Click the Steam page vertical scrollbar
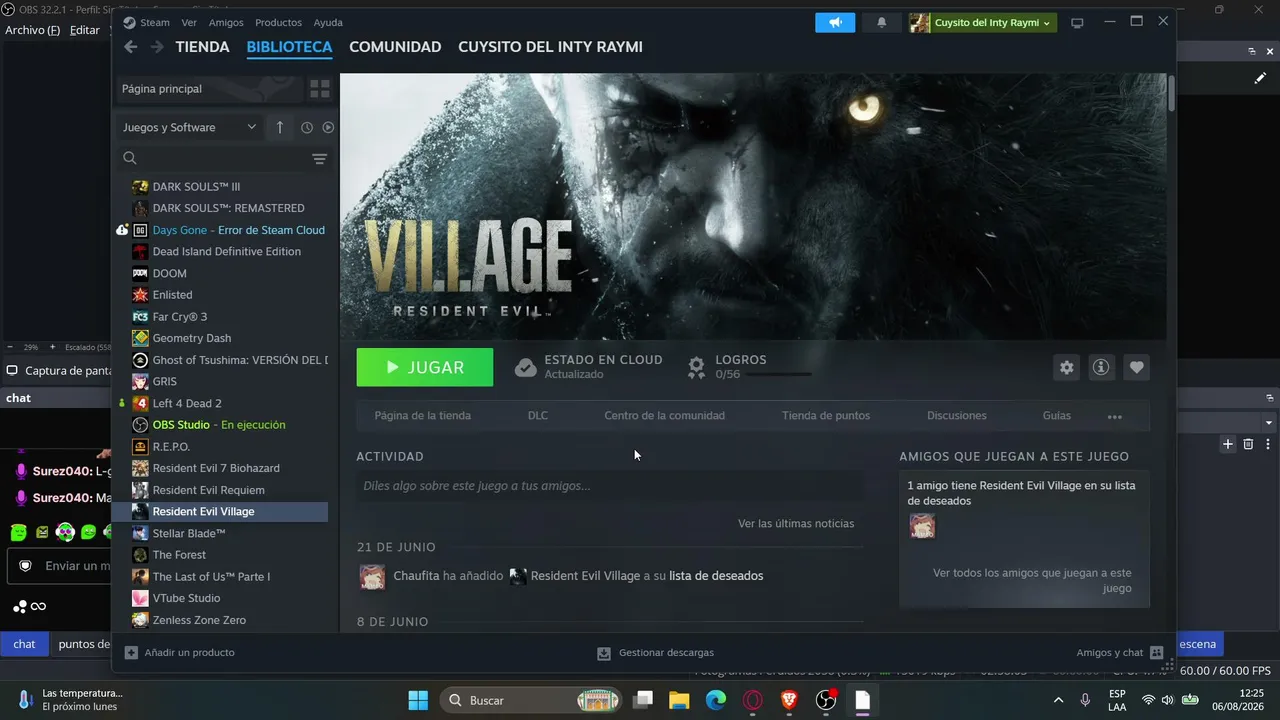 click(1171, 93)
